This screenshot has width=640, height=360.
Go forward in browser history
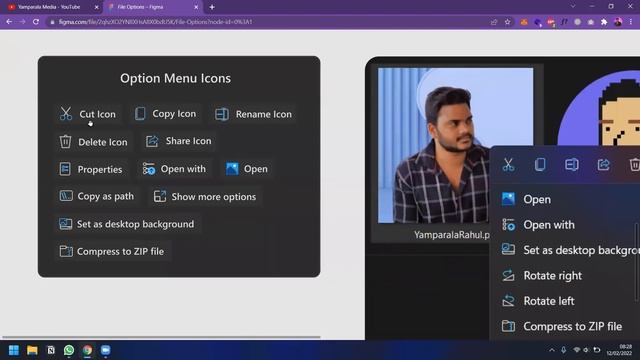[22, 22]
